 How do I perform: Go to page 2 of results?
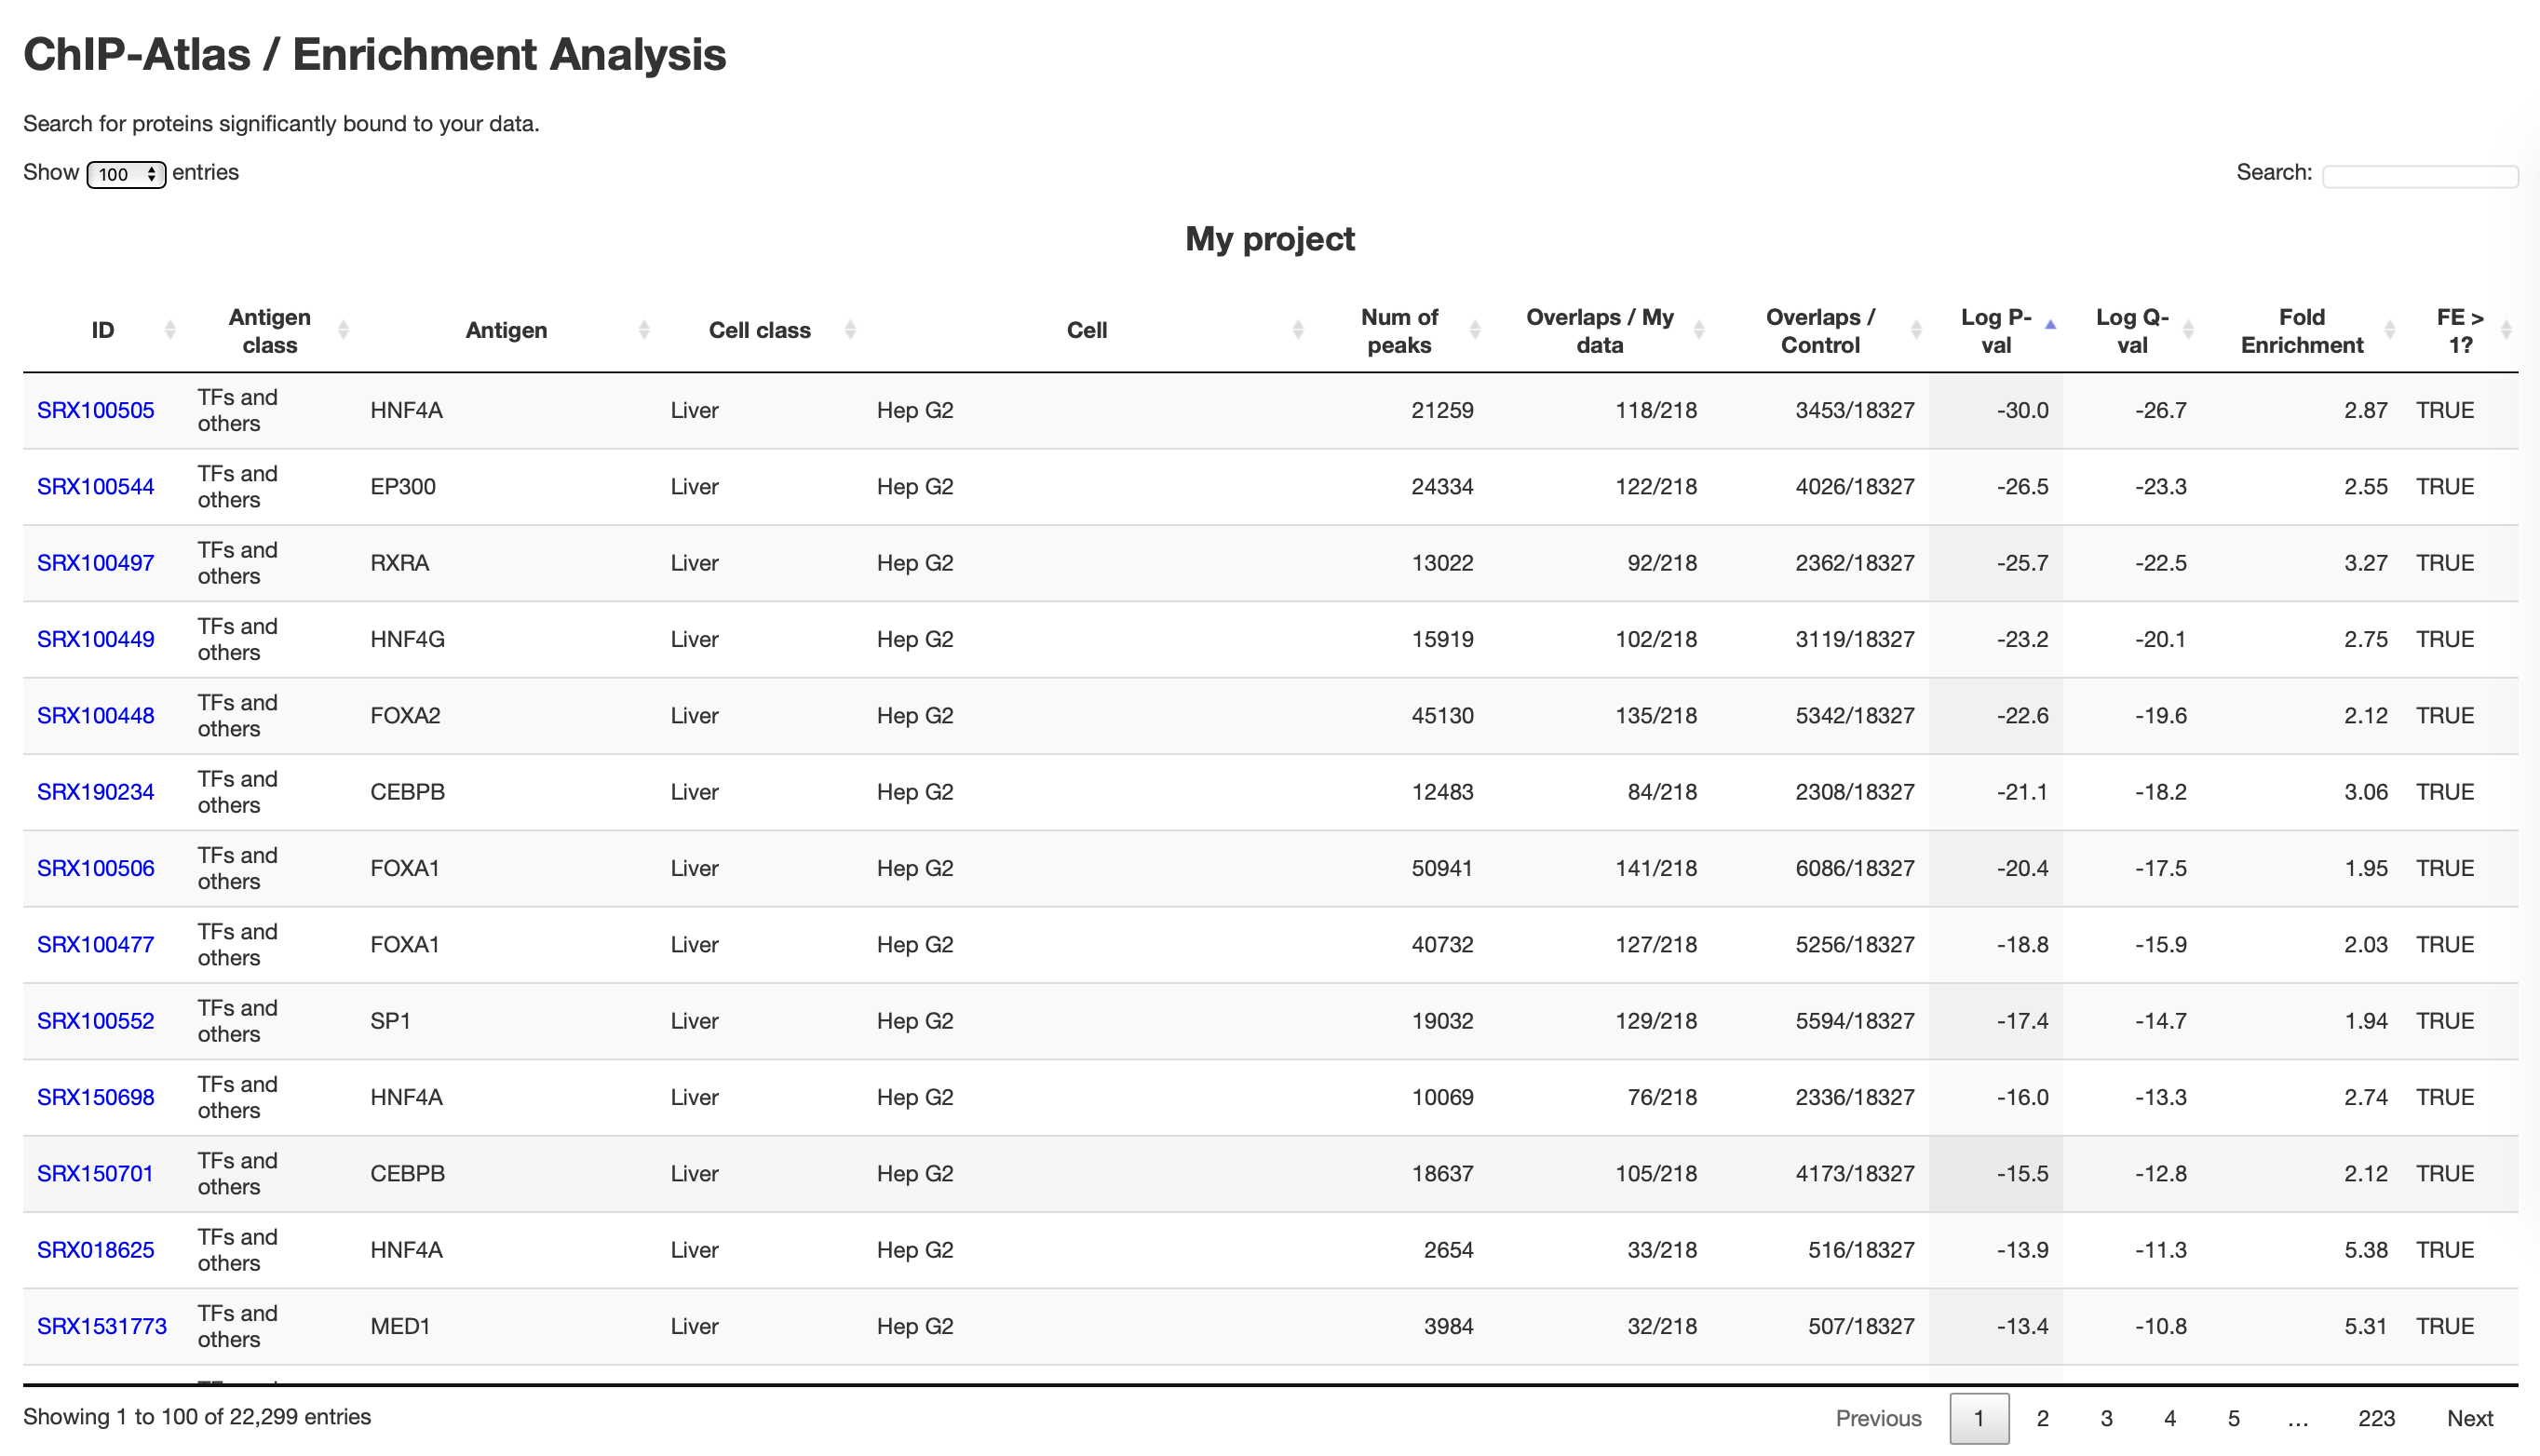(x=2042, y=1418)
